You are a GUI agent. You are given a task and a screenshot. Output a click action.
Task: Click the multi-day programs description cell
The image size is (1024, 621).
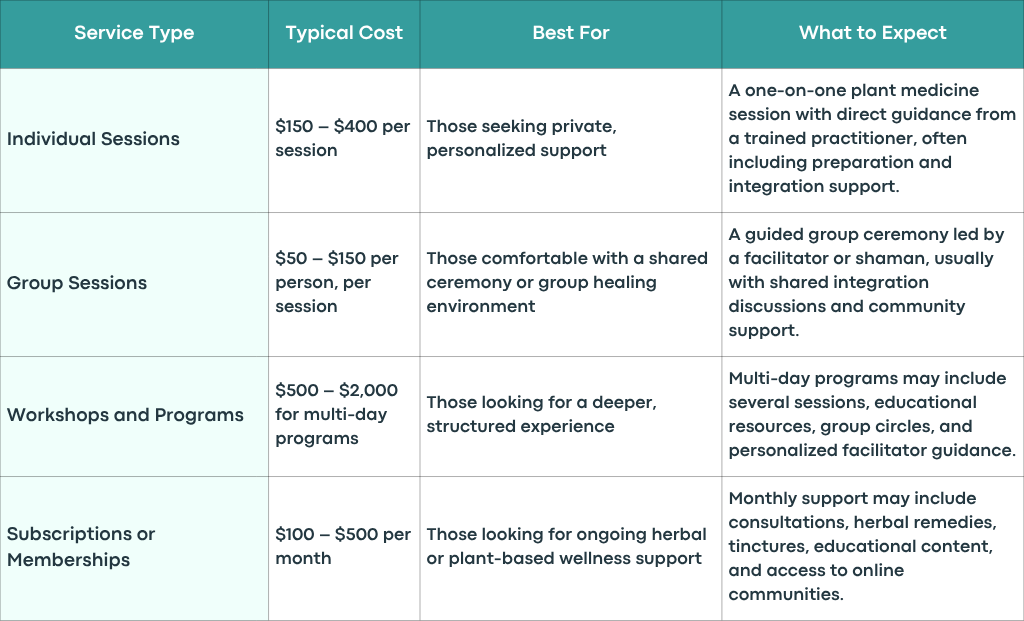pos(872,414)
